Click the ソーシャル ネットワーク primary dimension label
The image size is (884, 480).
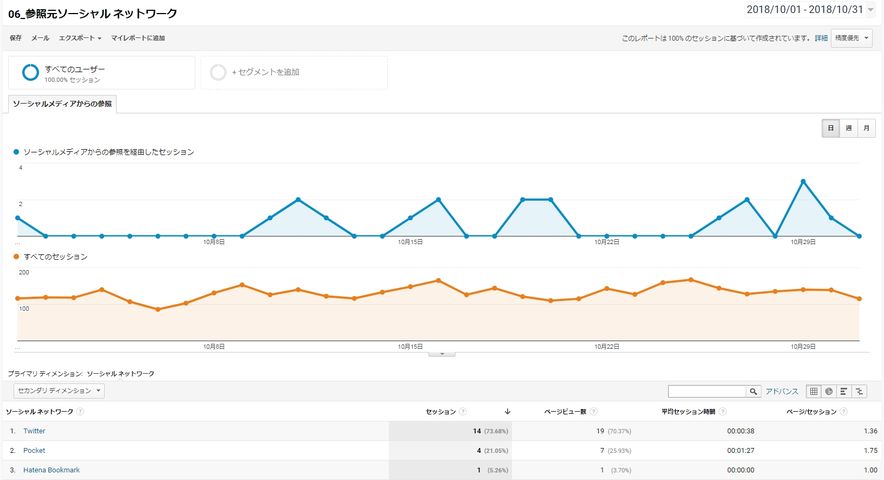click(x=121, y=373)
